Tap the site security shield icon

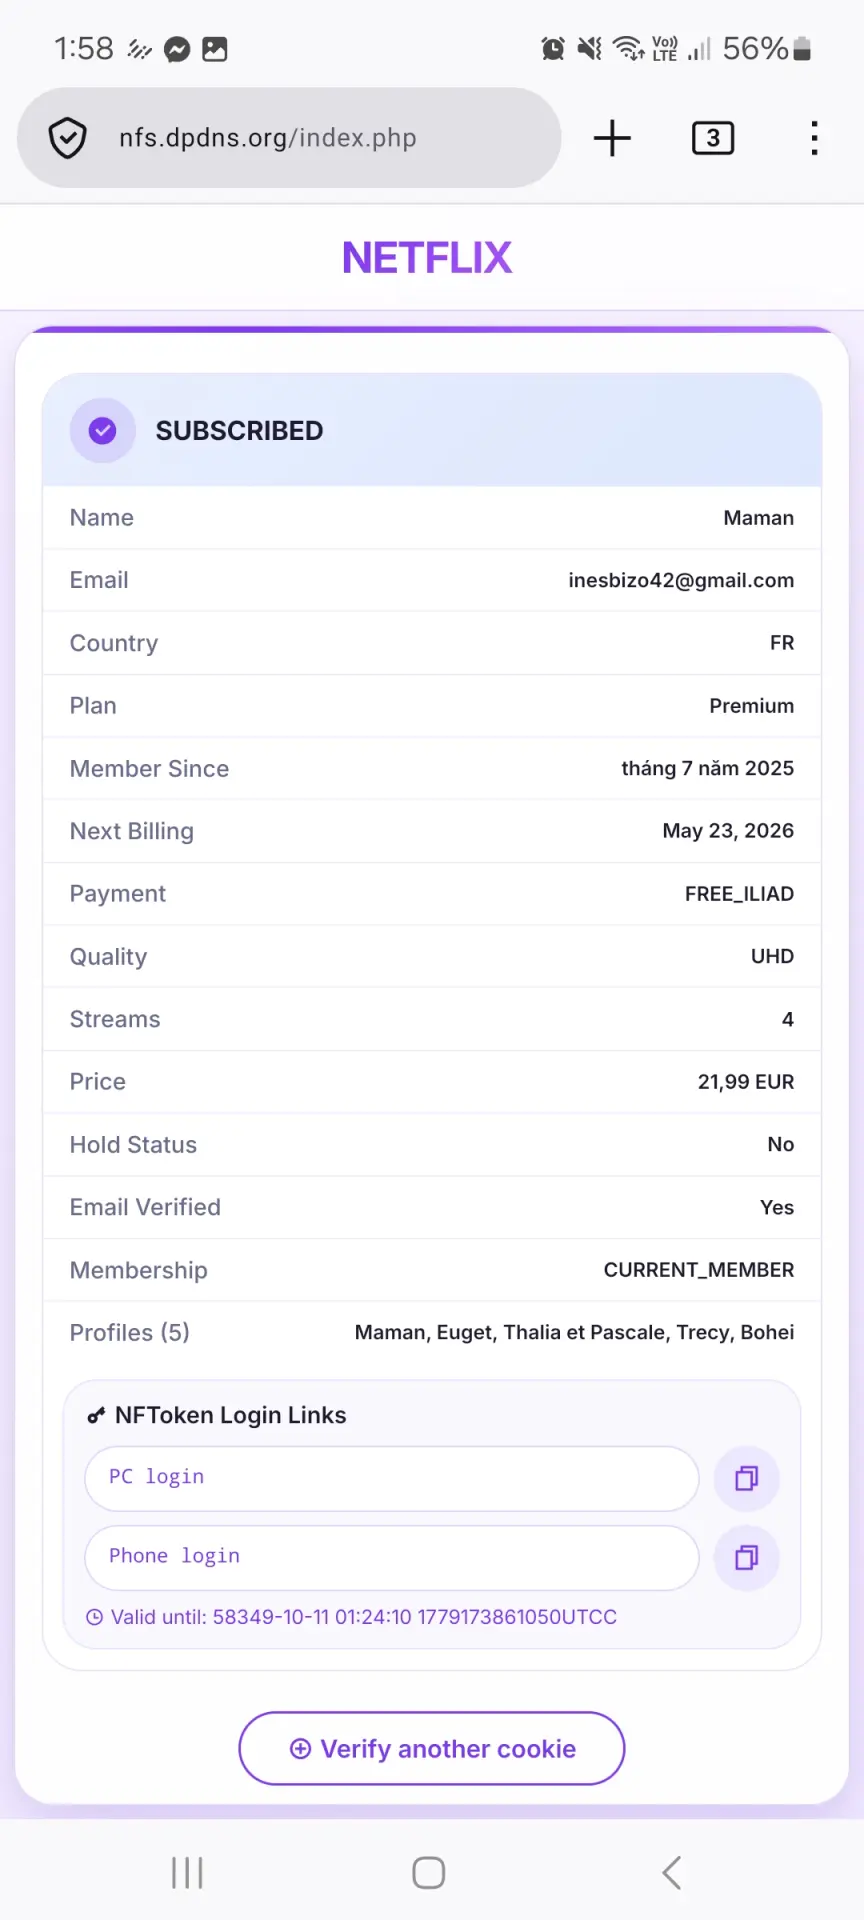click(67, 138)
